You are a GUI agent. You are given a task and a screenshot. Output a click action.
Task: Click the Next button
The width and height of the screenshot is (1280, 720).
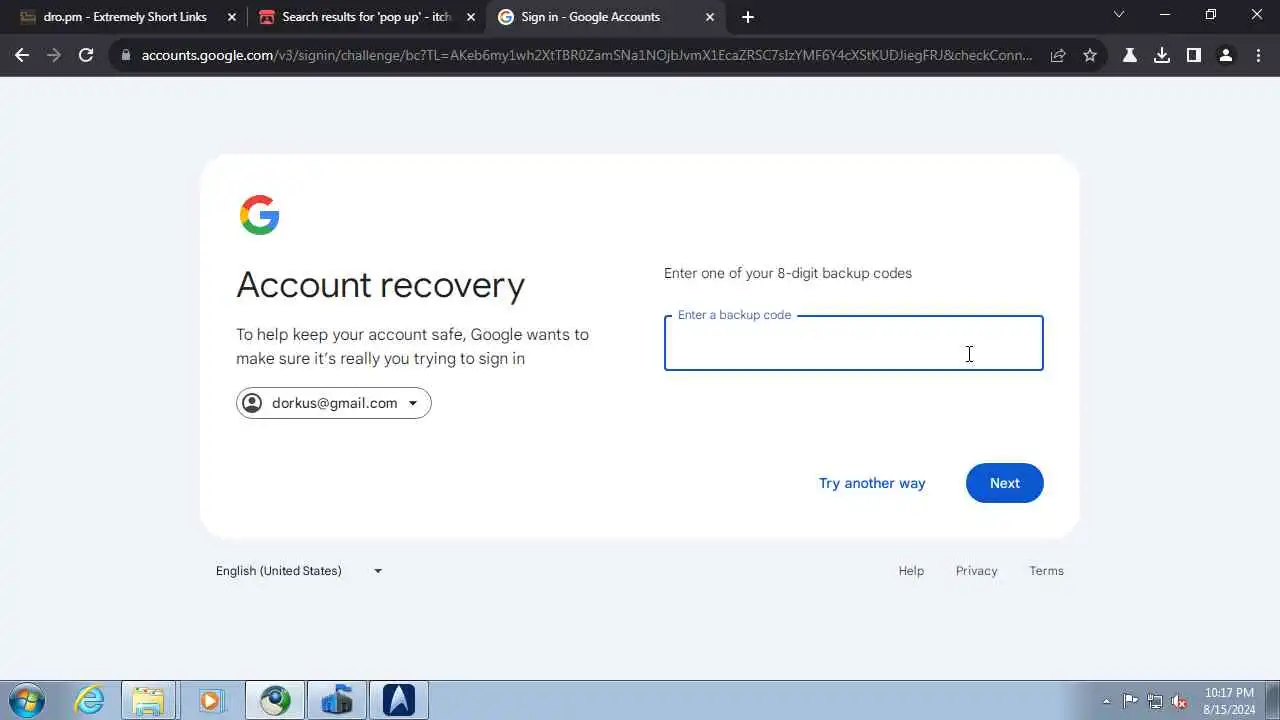1005,483
